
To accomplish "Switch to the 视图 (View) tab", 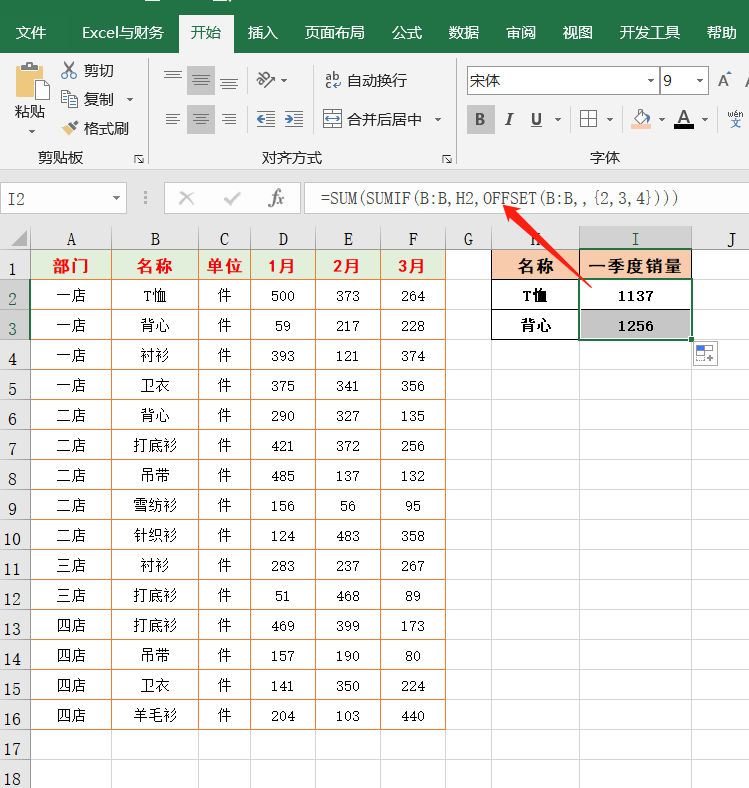I will pos(578,33).
